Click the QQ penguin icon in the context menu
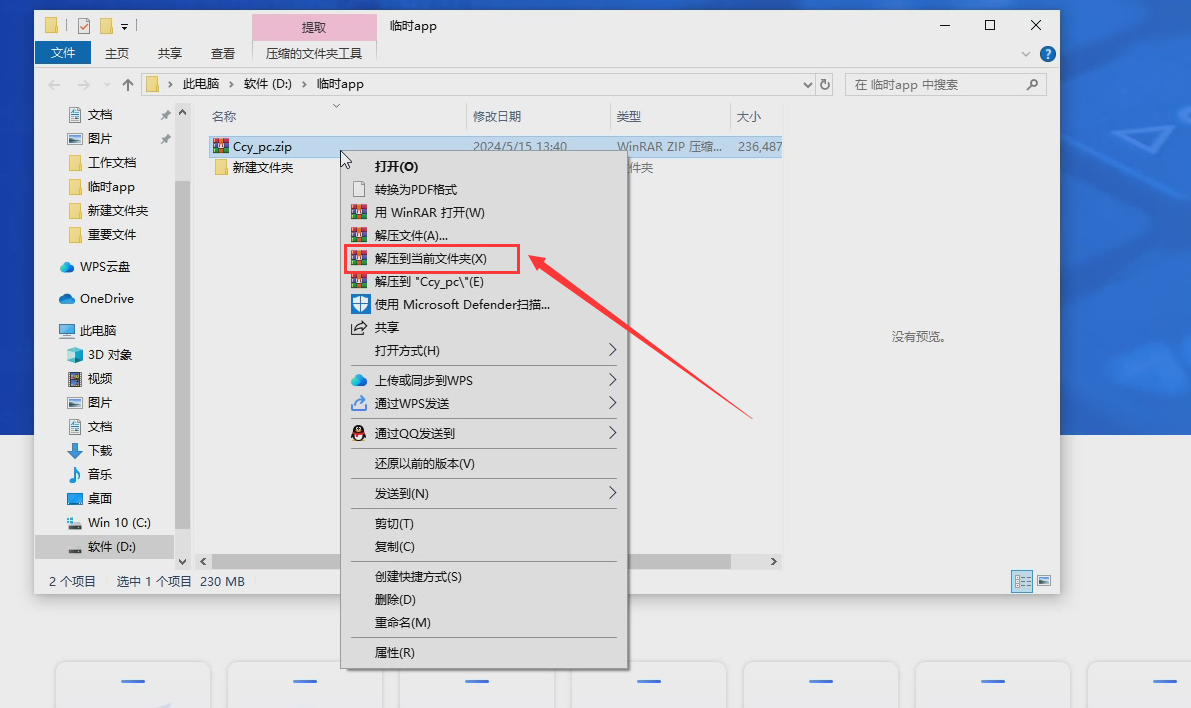Viewport: 1191px width, 708px height. tap(360, 433)
